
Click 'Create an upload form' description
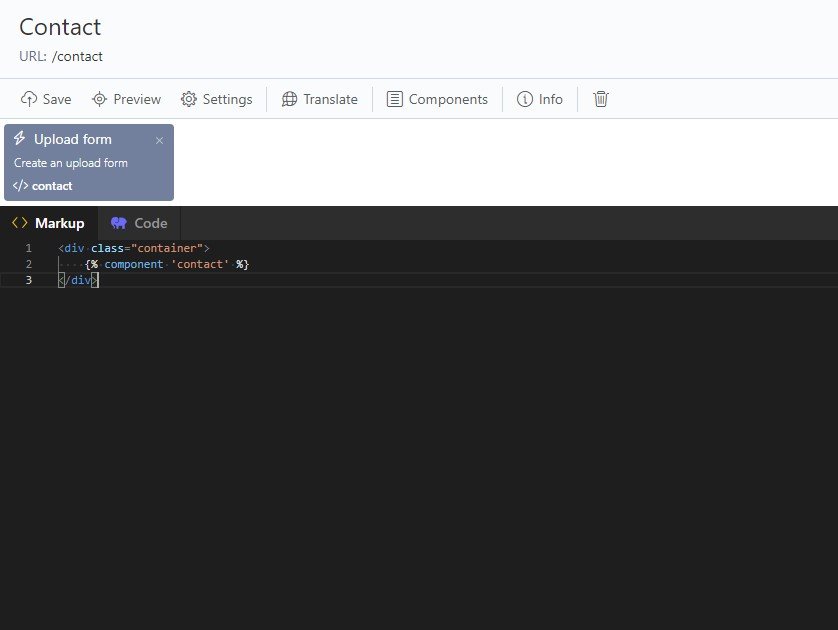[x=71, y=163]
